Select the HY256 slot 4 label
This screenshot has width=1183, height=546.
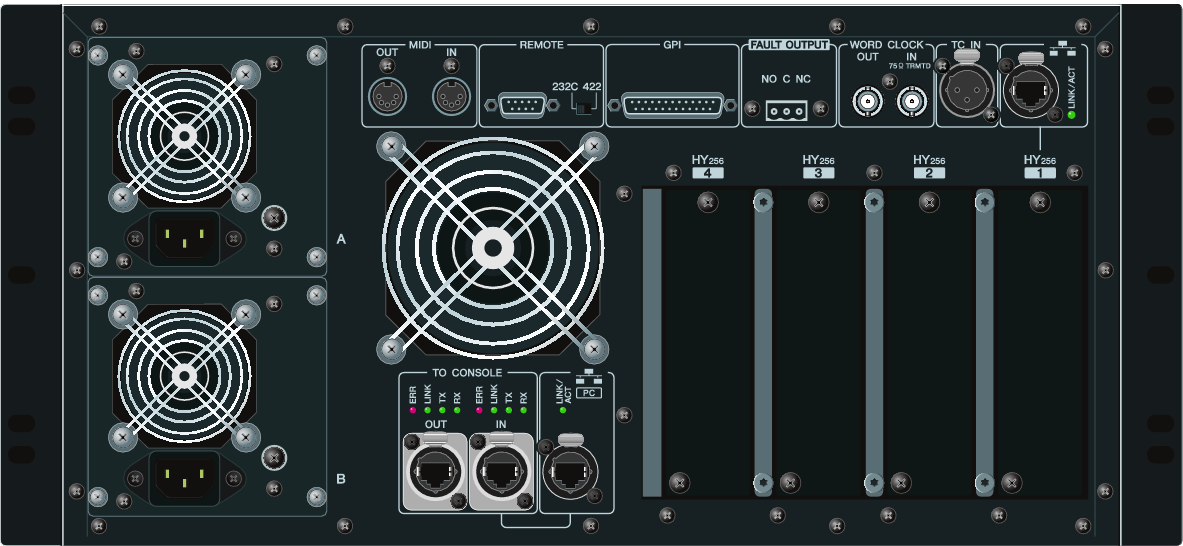tap(707, 173)
